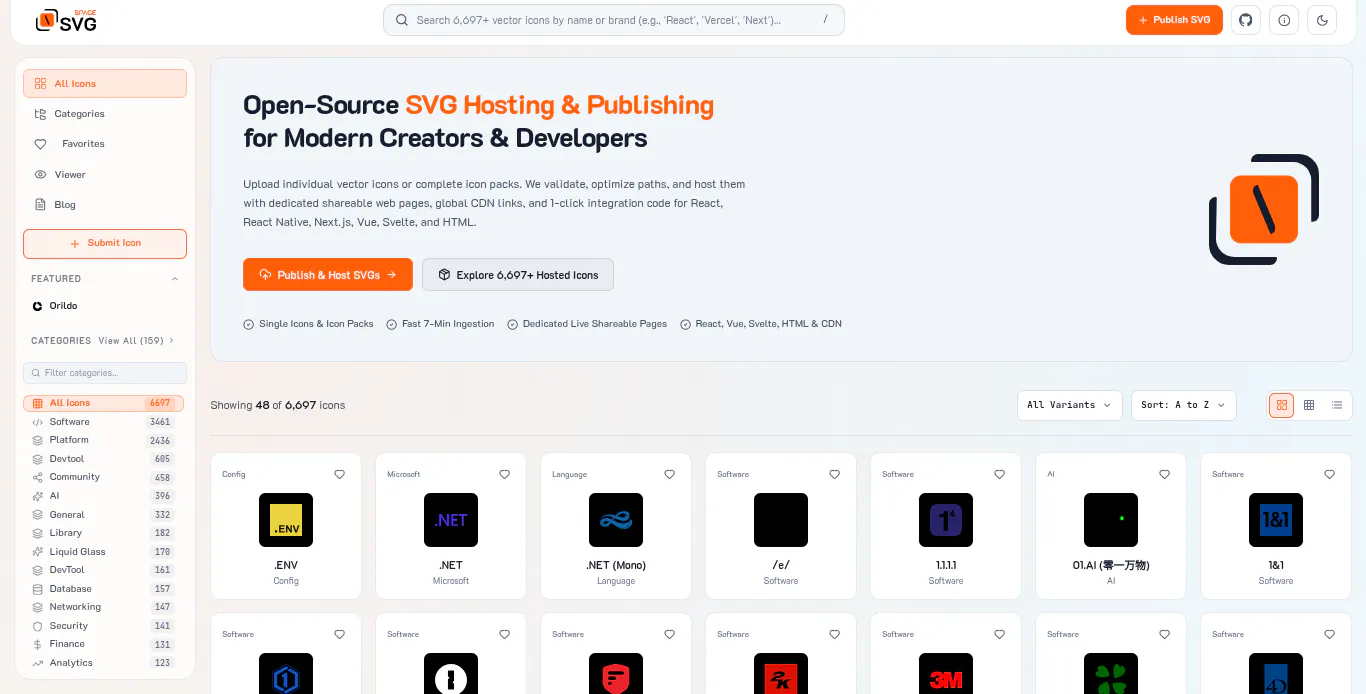Click the SVG Space logo
This screenshot has width=1366, height=694.
tap(66, 20)
